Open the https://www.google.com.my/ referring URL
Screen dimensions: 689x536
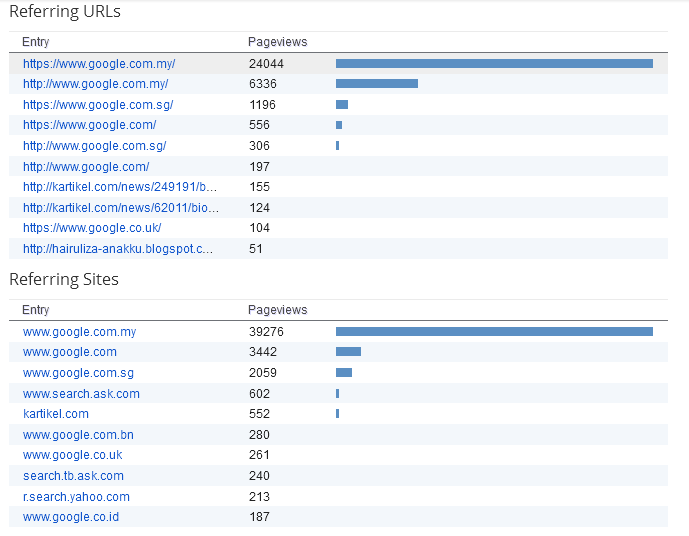99,64
